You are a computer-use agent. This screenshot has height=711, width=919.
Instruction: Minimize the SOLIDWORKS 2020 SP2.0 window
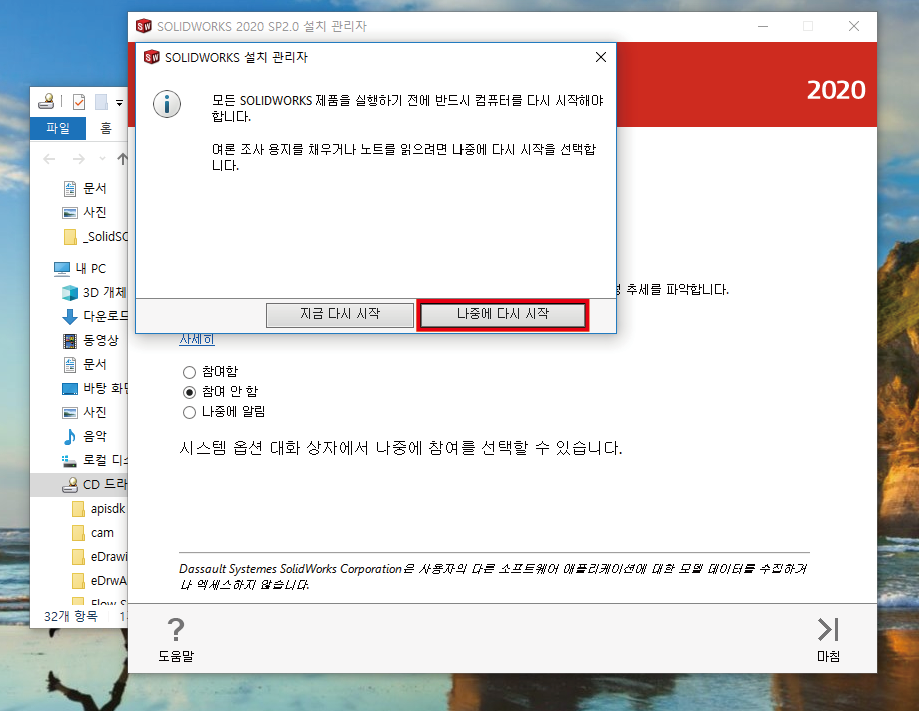(x=763, y=26)
